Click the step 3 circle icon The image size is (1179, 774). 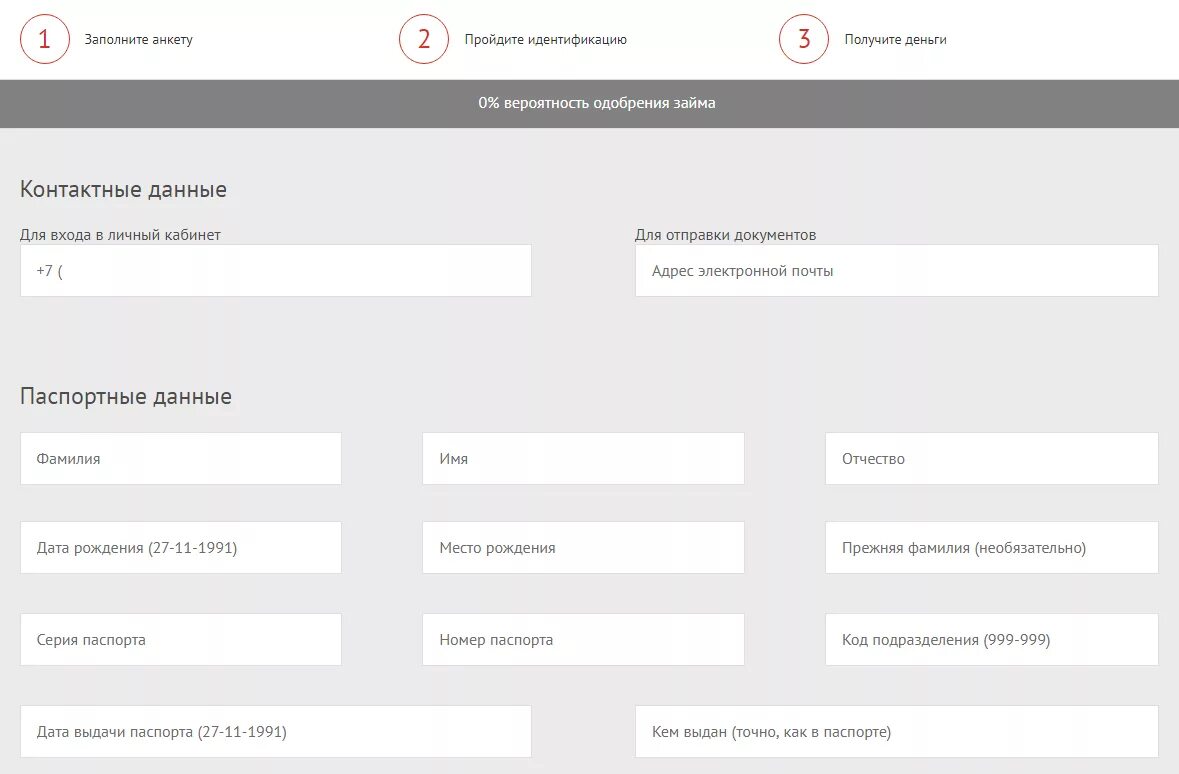tap(804, 39)
